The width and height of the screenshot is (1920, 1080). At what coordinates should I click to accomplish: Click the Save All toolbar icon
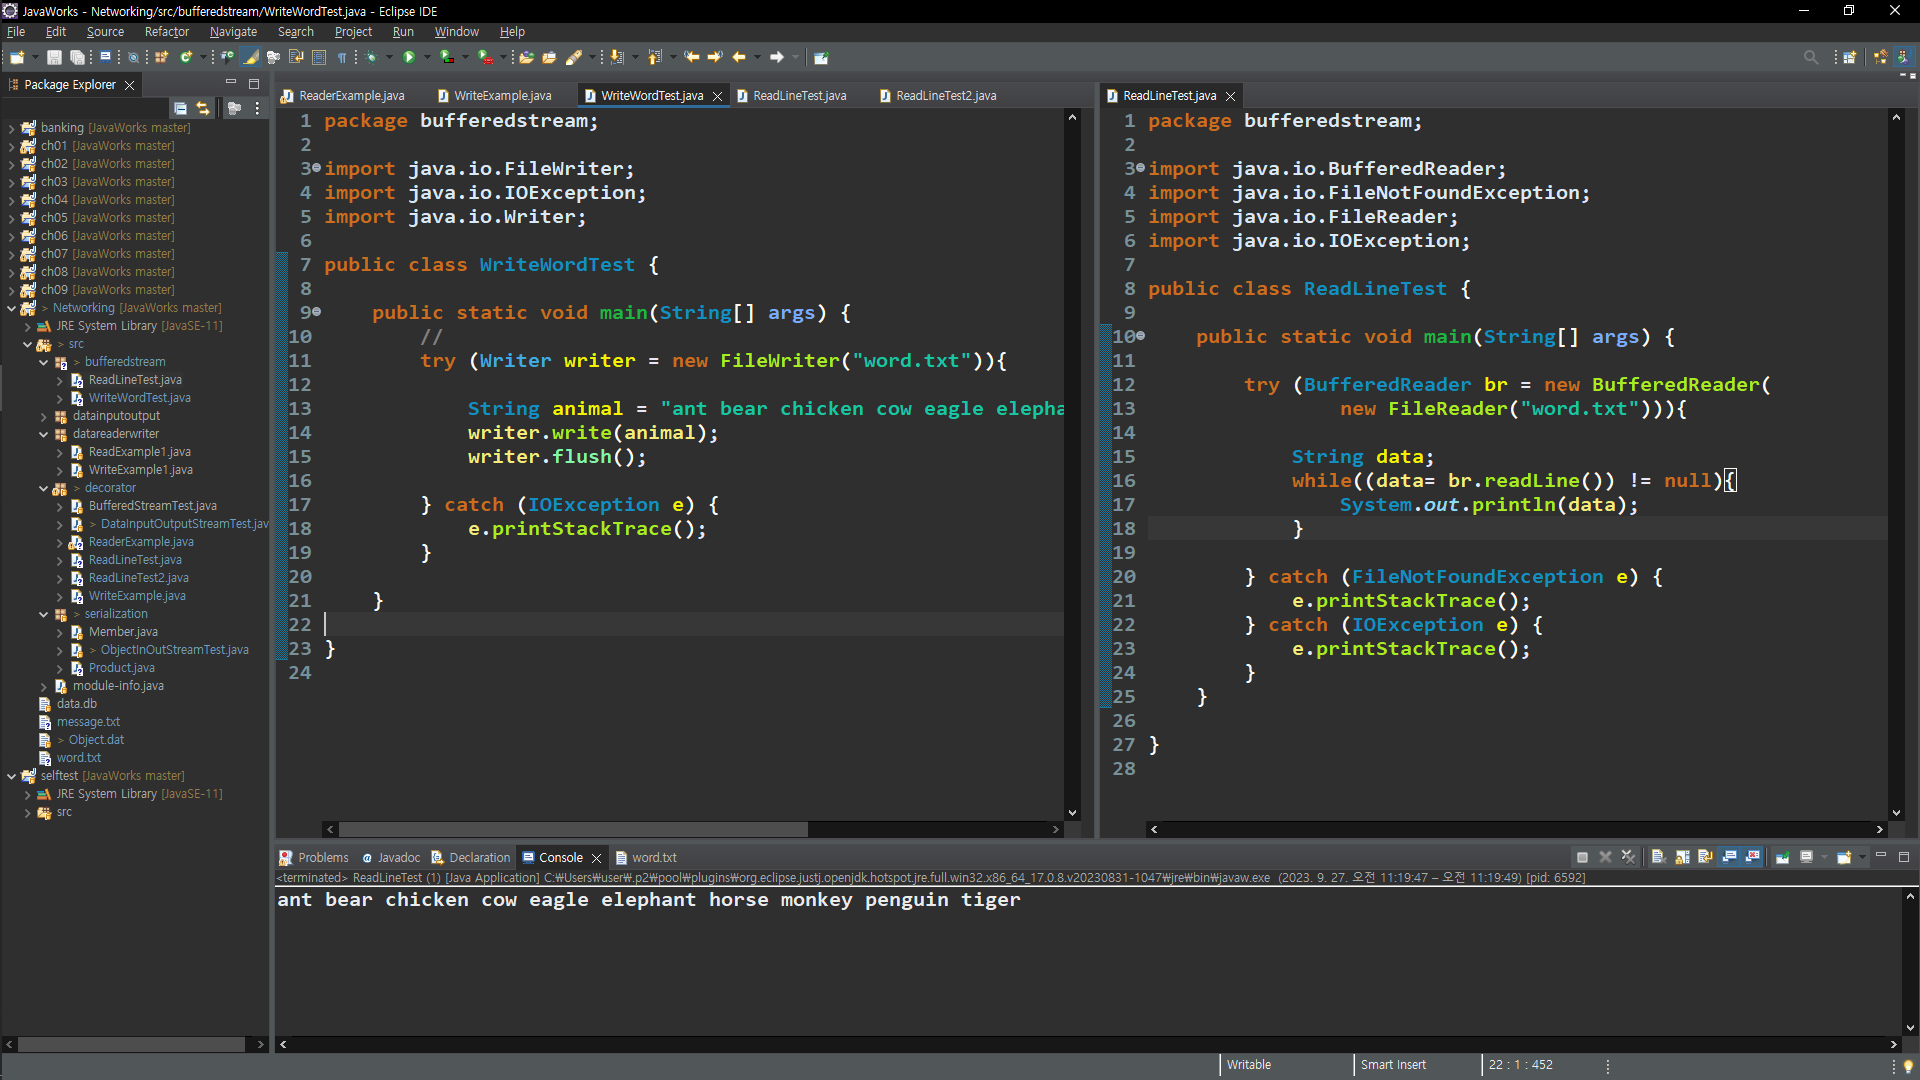click(x=76, y=57)
